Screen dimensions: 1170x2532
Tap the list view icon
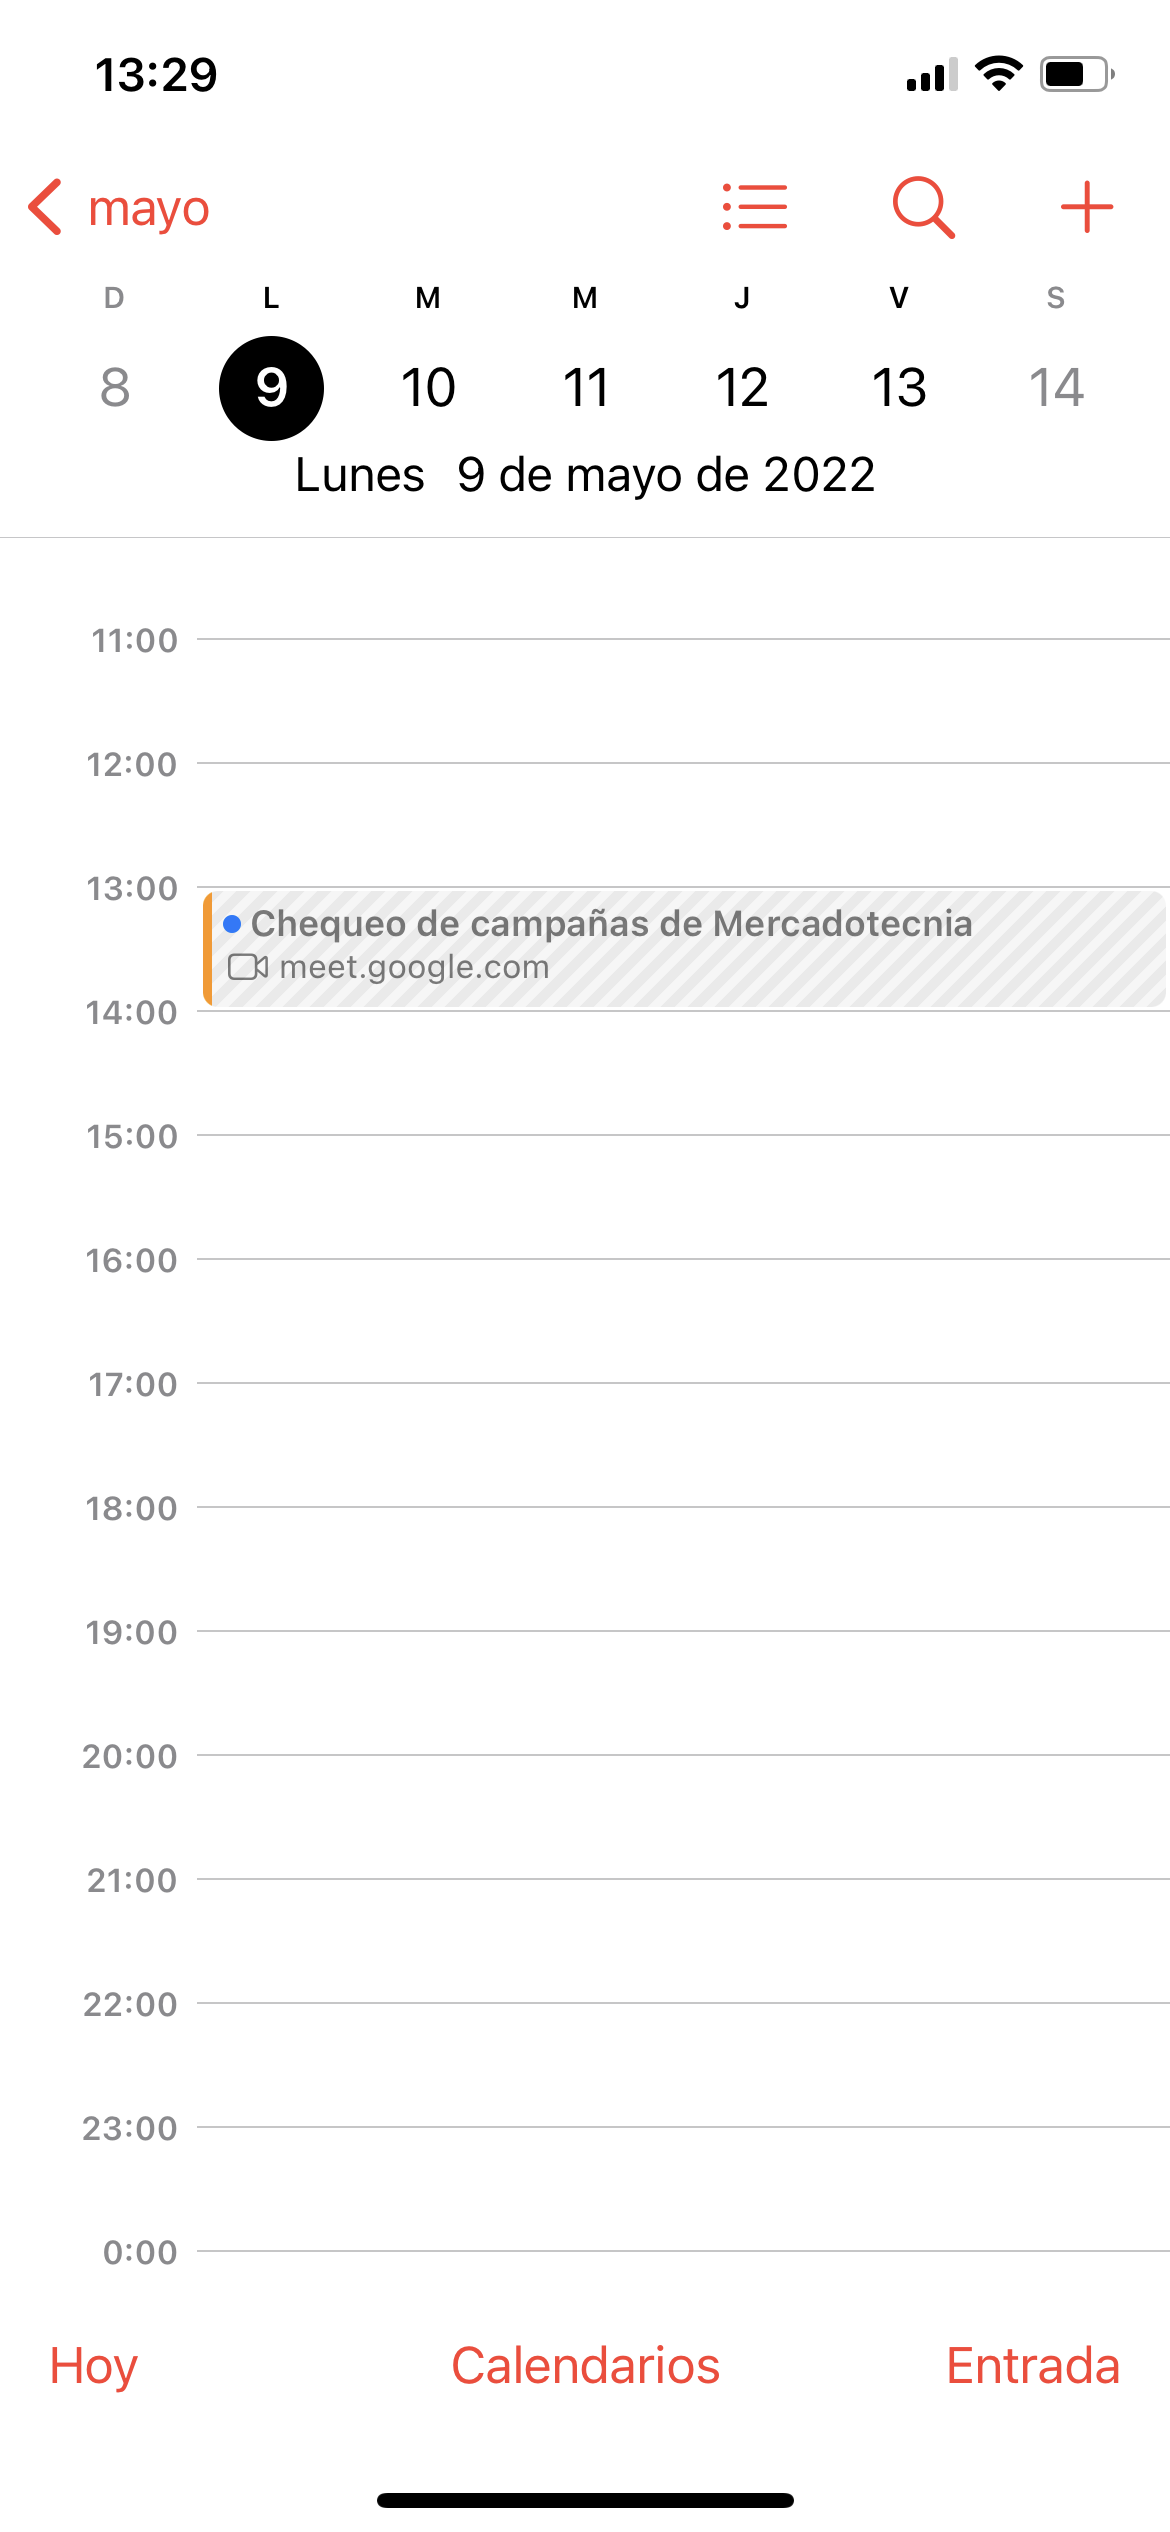pyautogui.click(x=755, y=207)
